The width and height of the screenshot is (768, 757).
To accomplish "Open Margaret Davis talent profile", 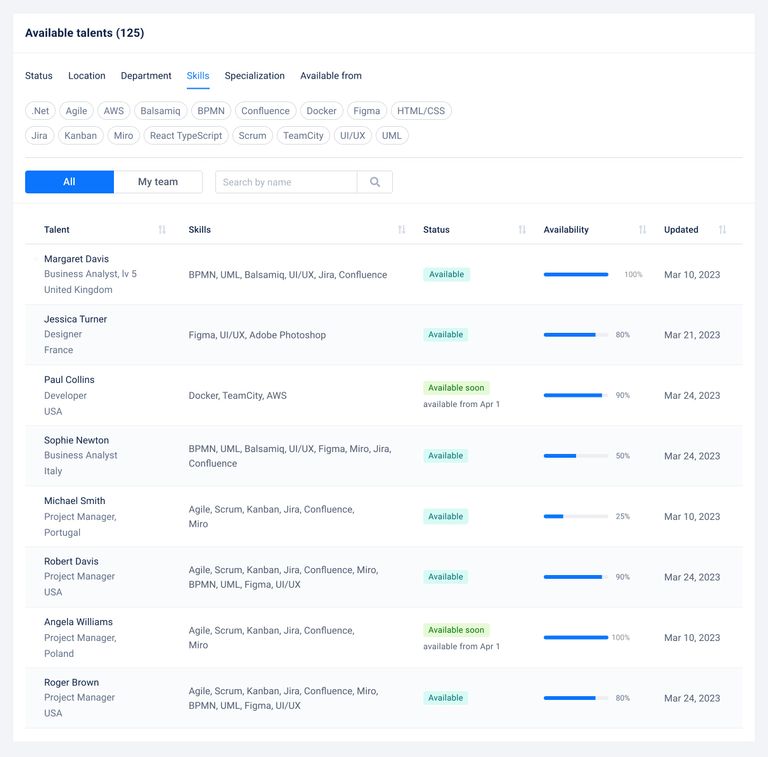I will coord(76,259).
